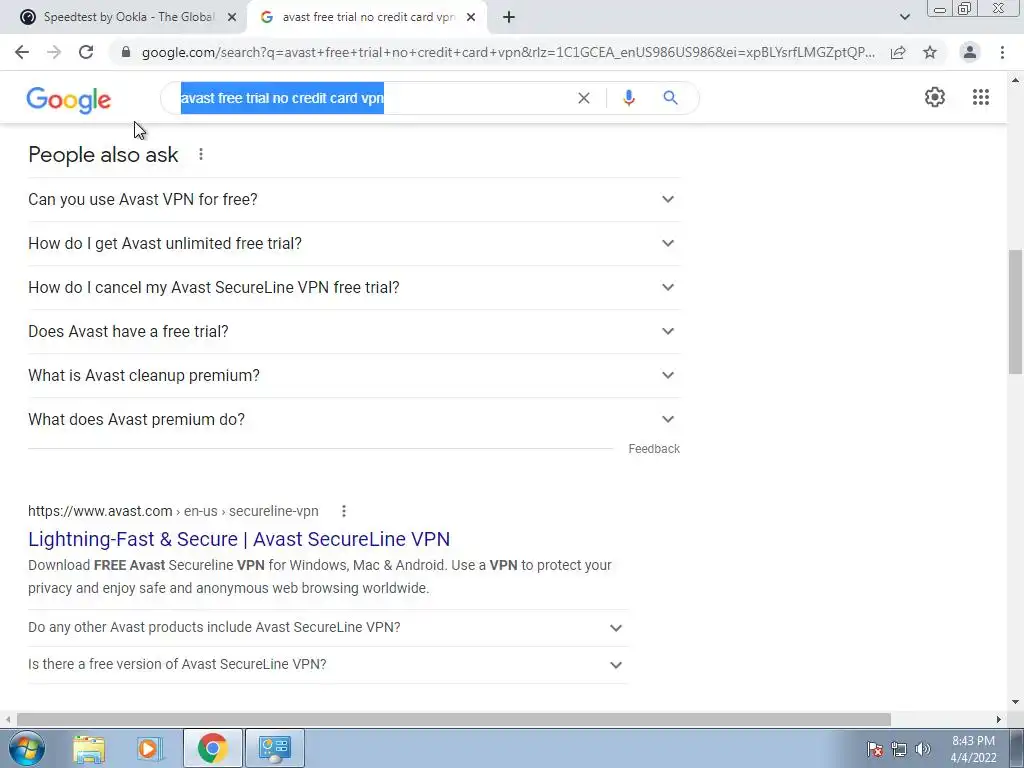The image size is (1024, 768).
Task: Share this page via address bar icon
Action: point(898,52)
